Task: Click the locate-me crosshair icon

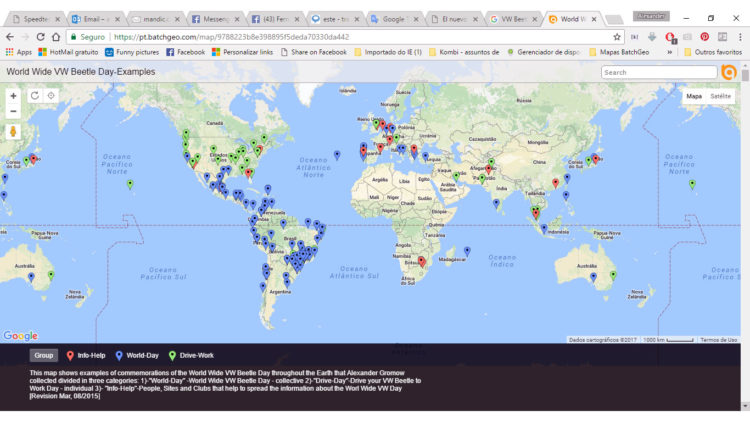Action: pos(51,96)
